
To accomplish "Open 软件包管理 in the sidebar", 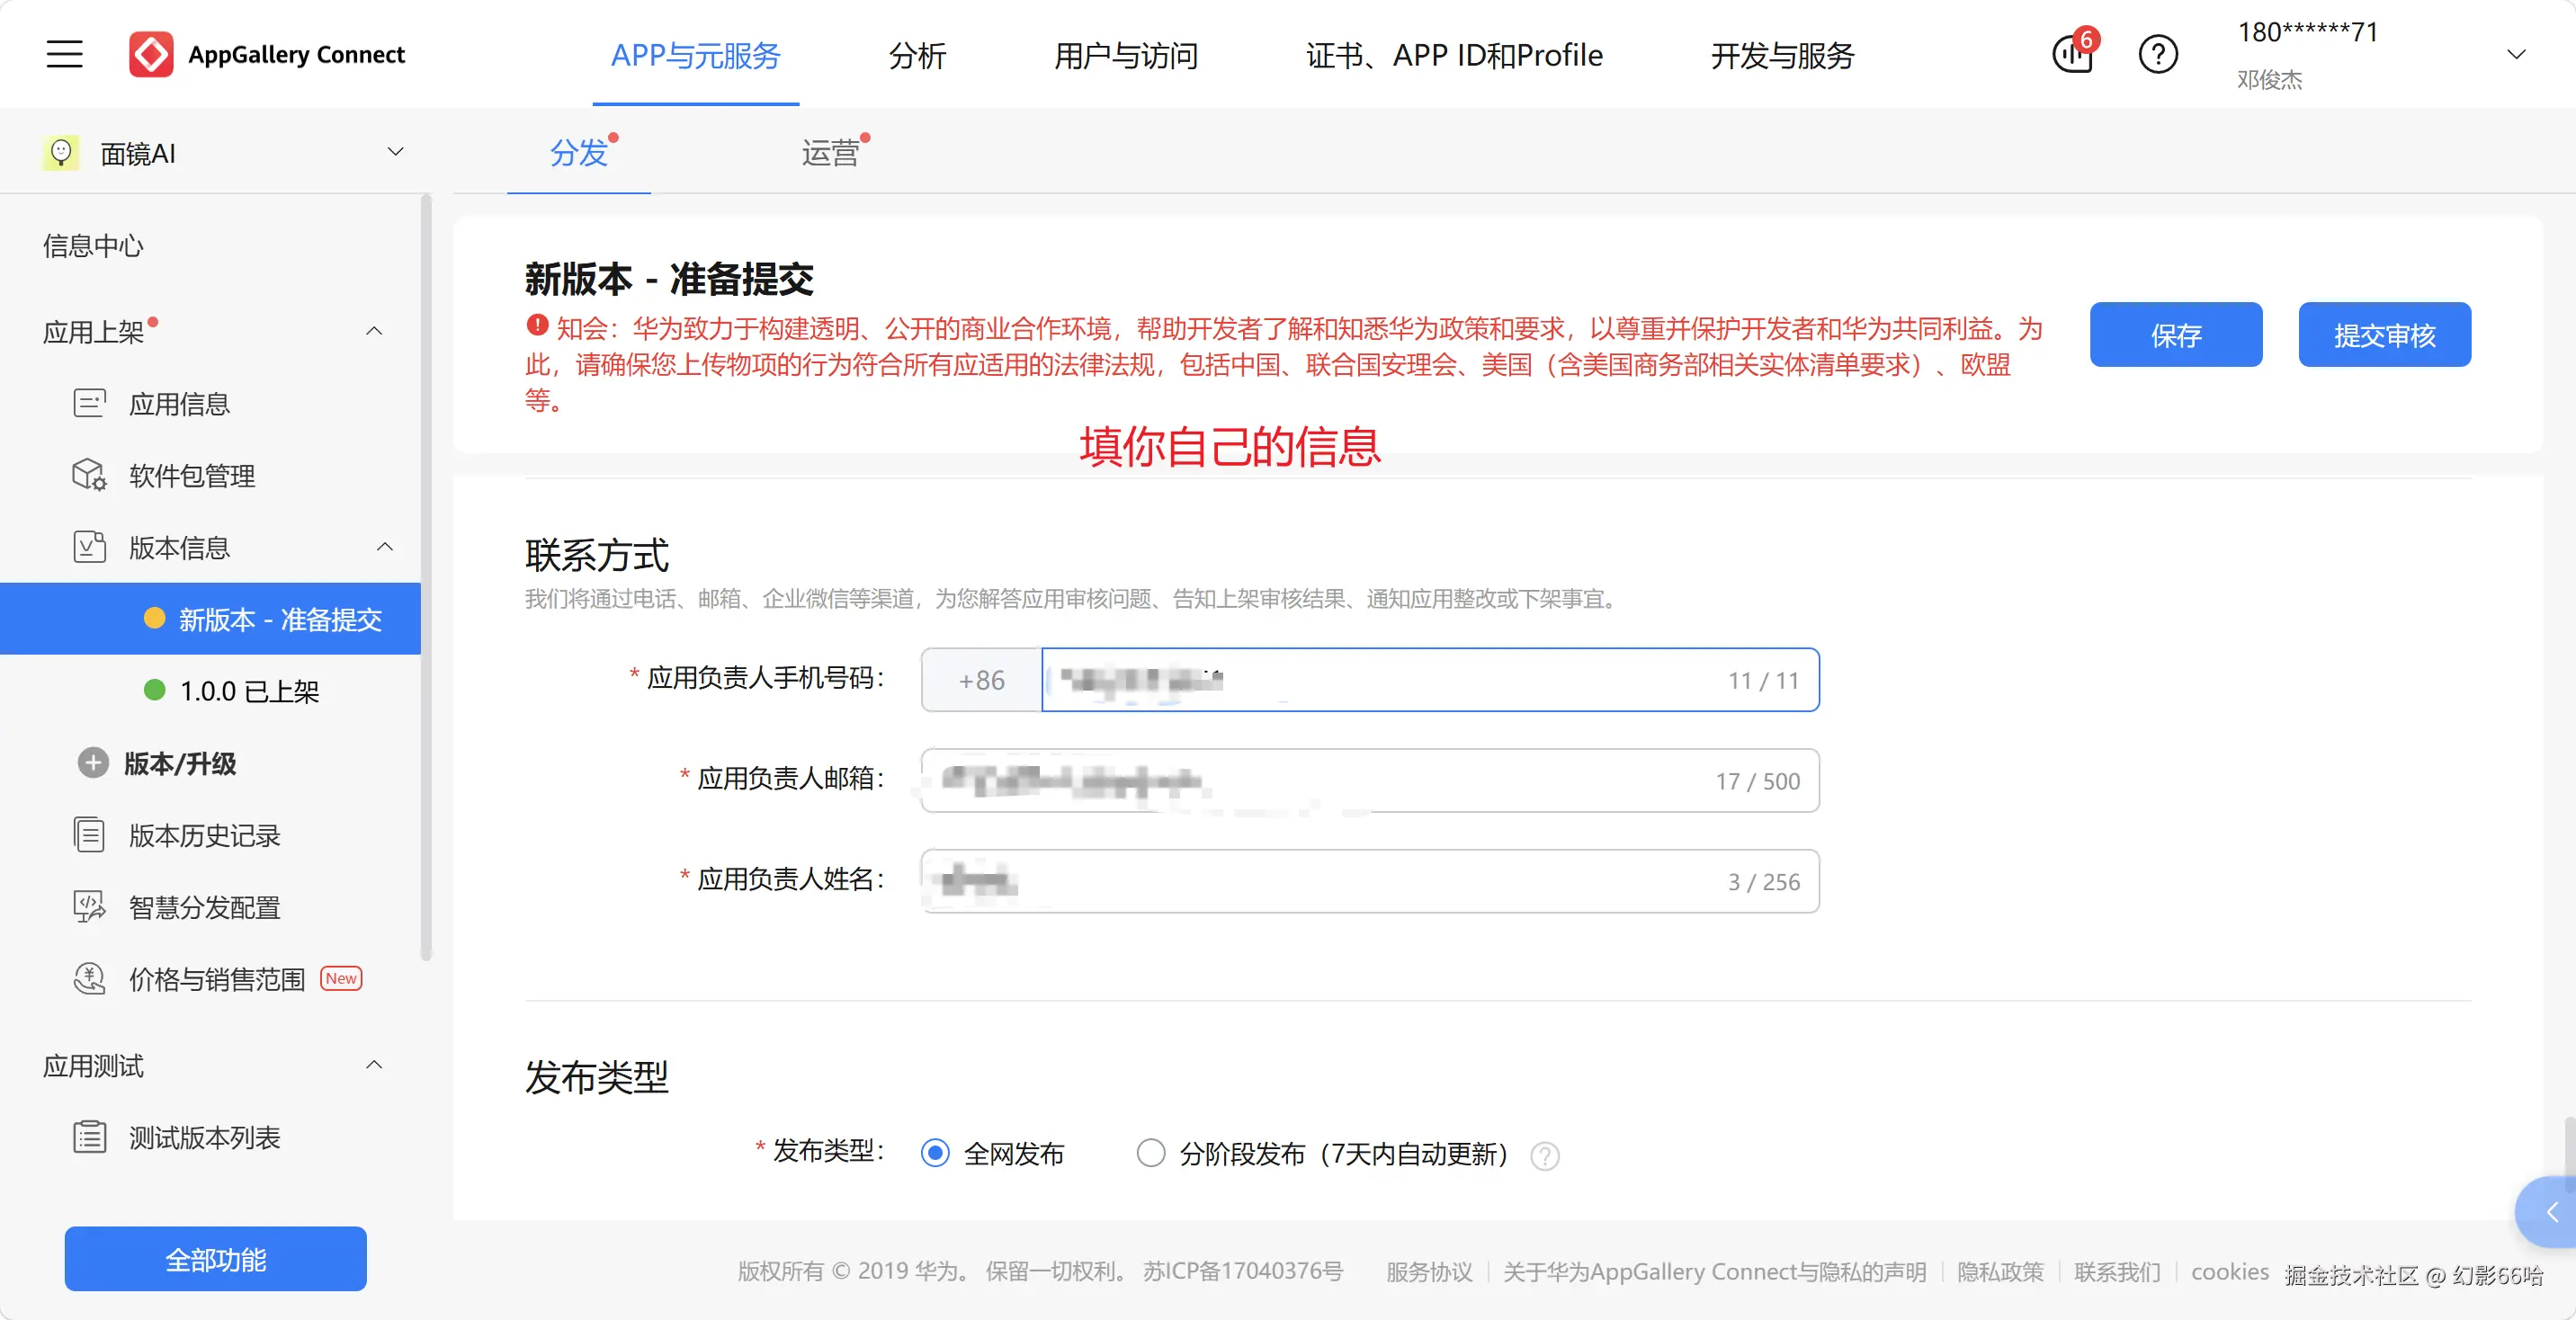I will [x=192, y=475].
